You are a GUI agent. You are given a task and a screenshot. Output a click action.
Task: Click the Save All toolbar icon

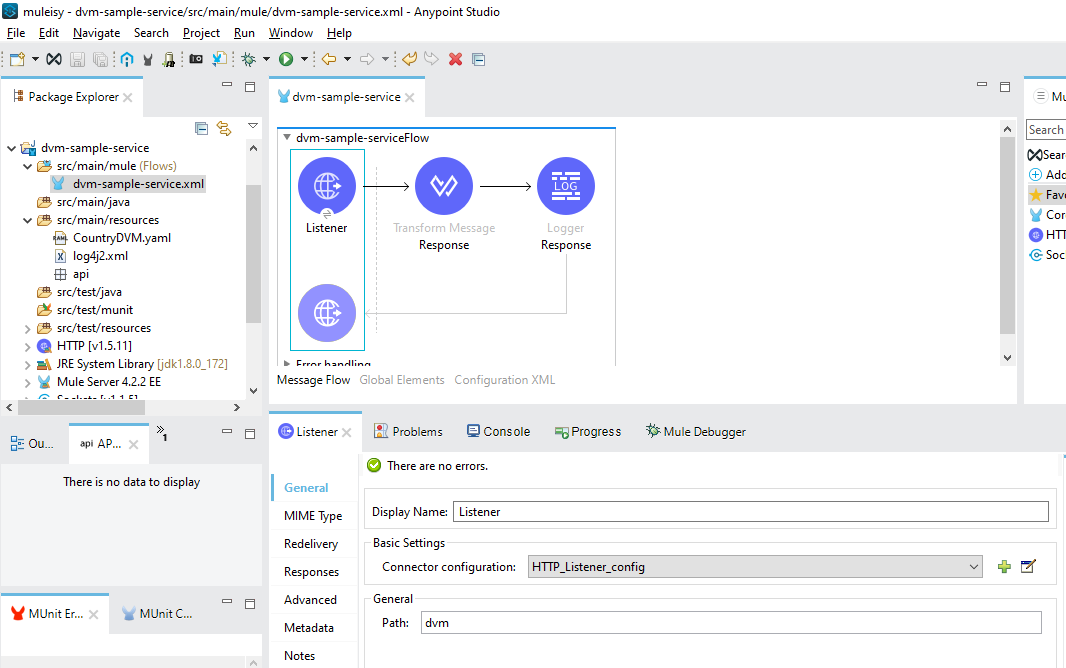tap(100, 59)
